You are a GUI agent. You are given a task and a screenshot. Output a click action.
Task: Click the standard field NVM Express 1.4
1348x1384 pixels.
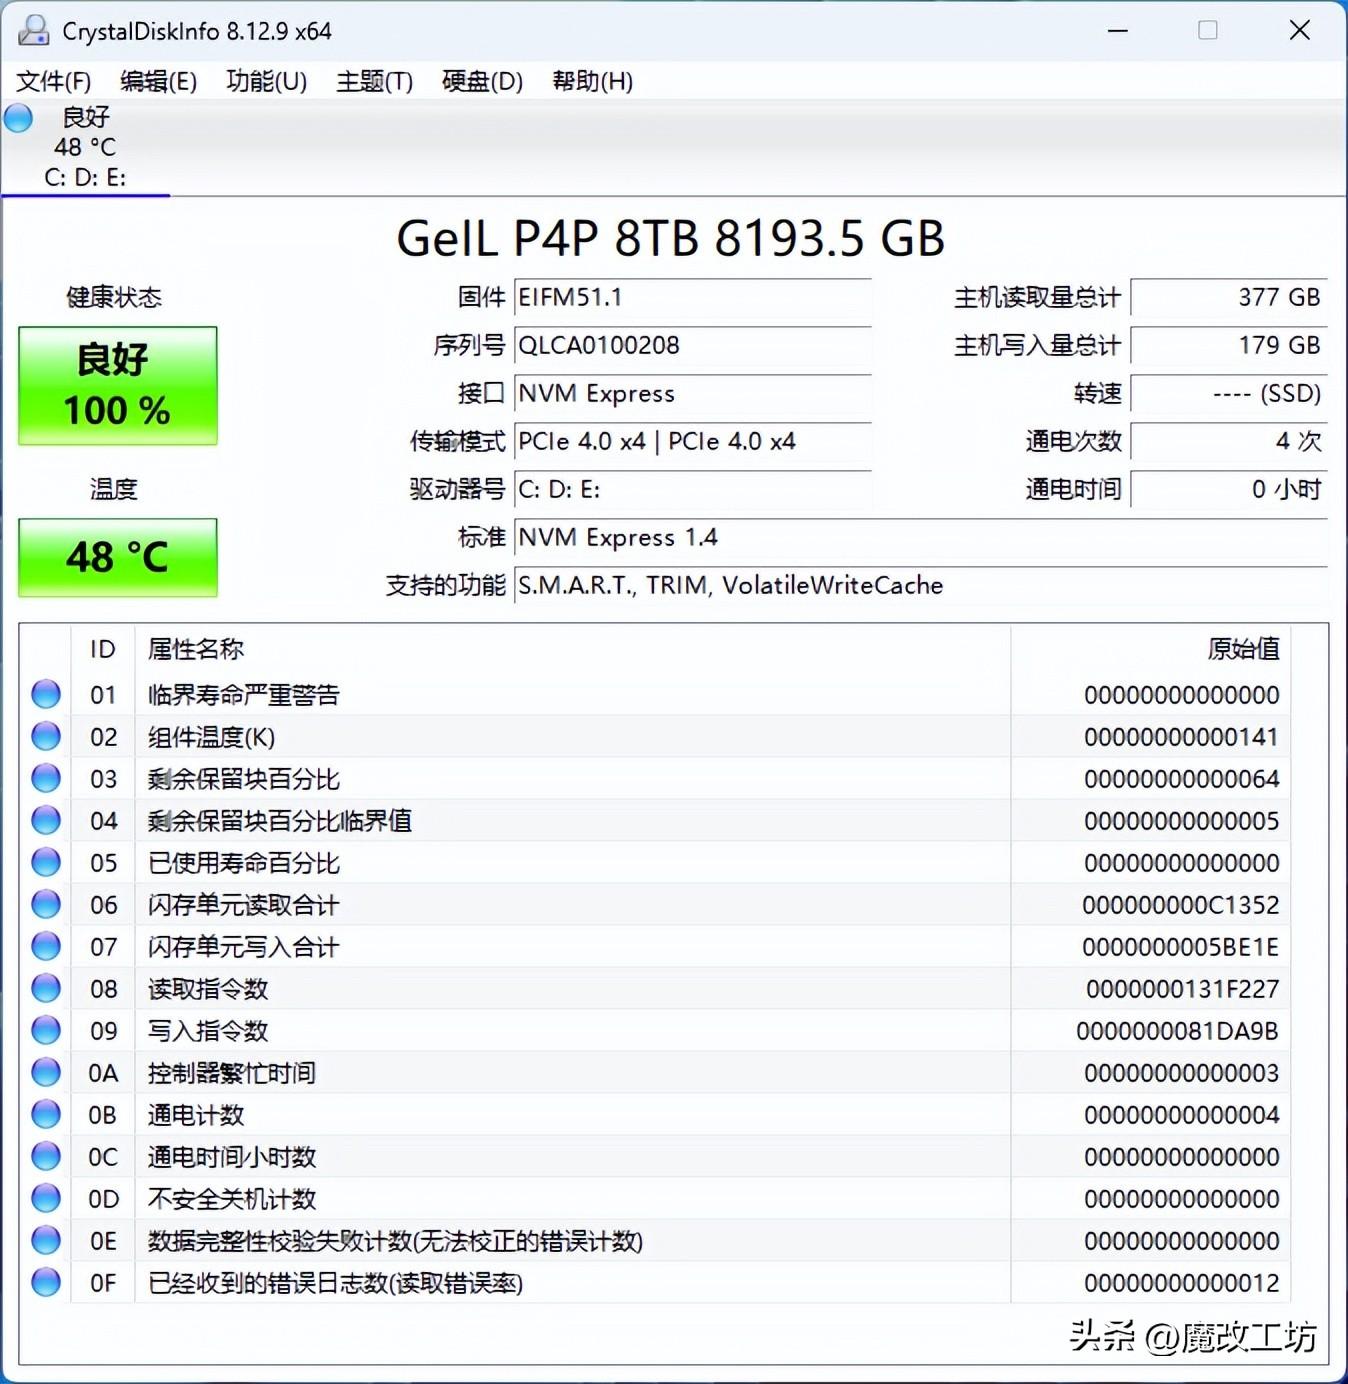(921, 538)
